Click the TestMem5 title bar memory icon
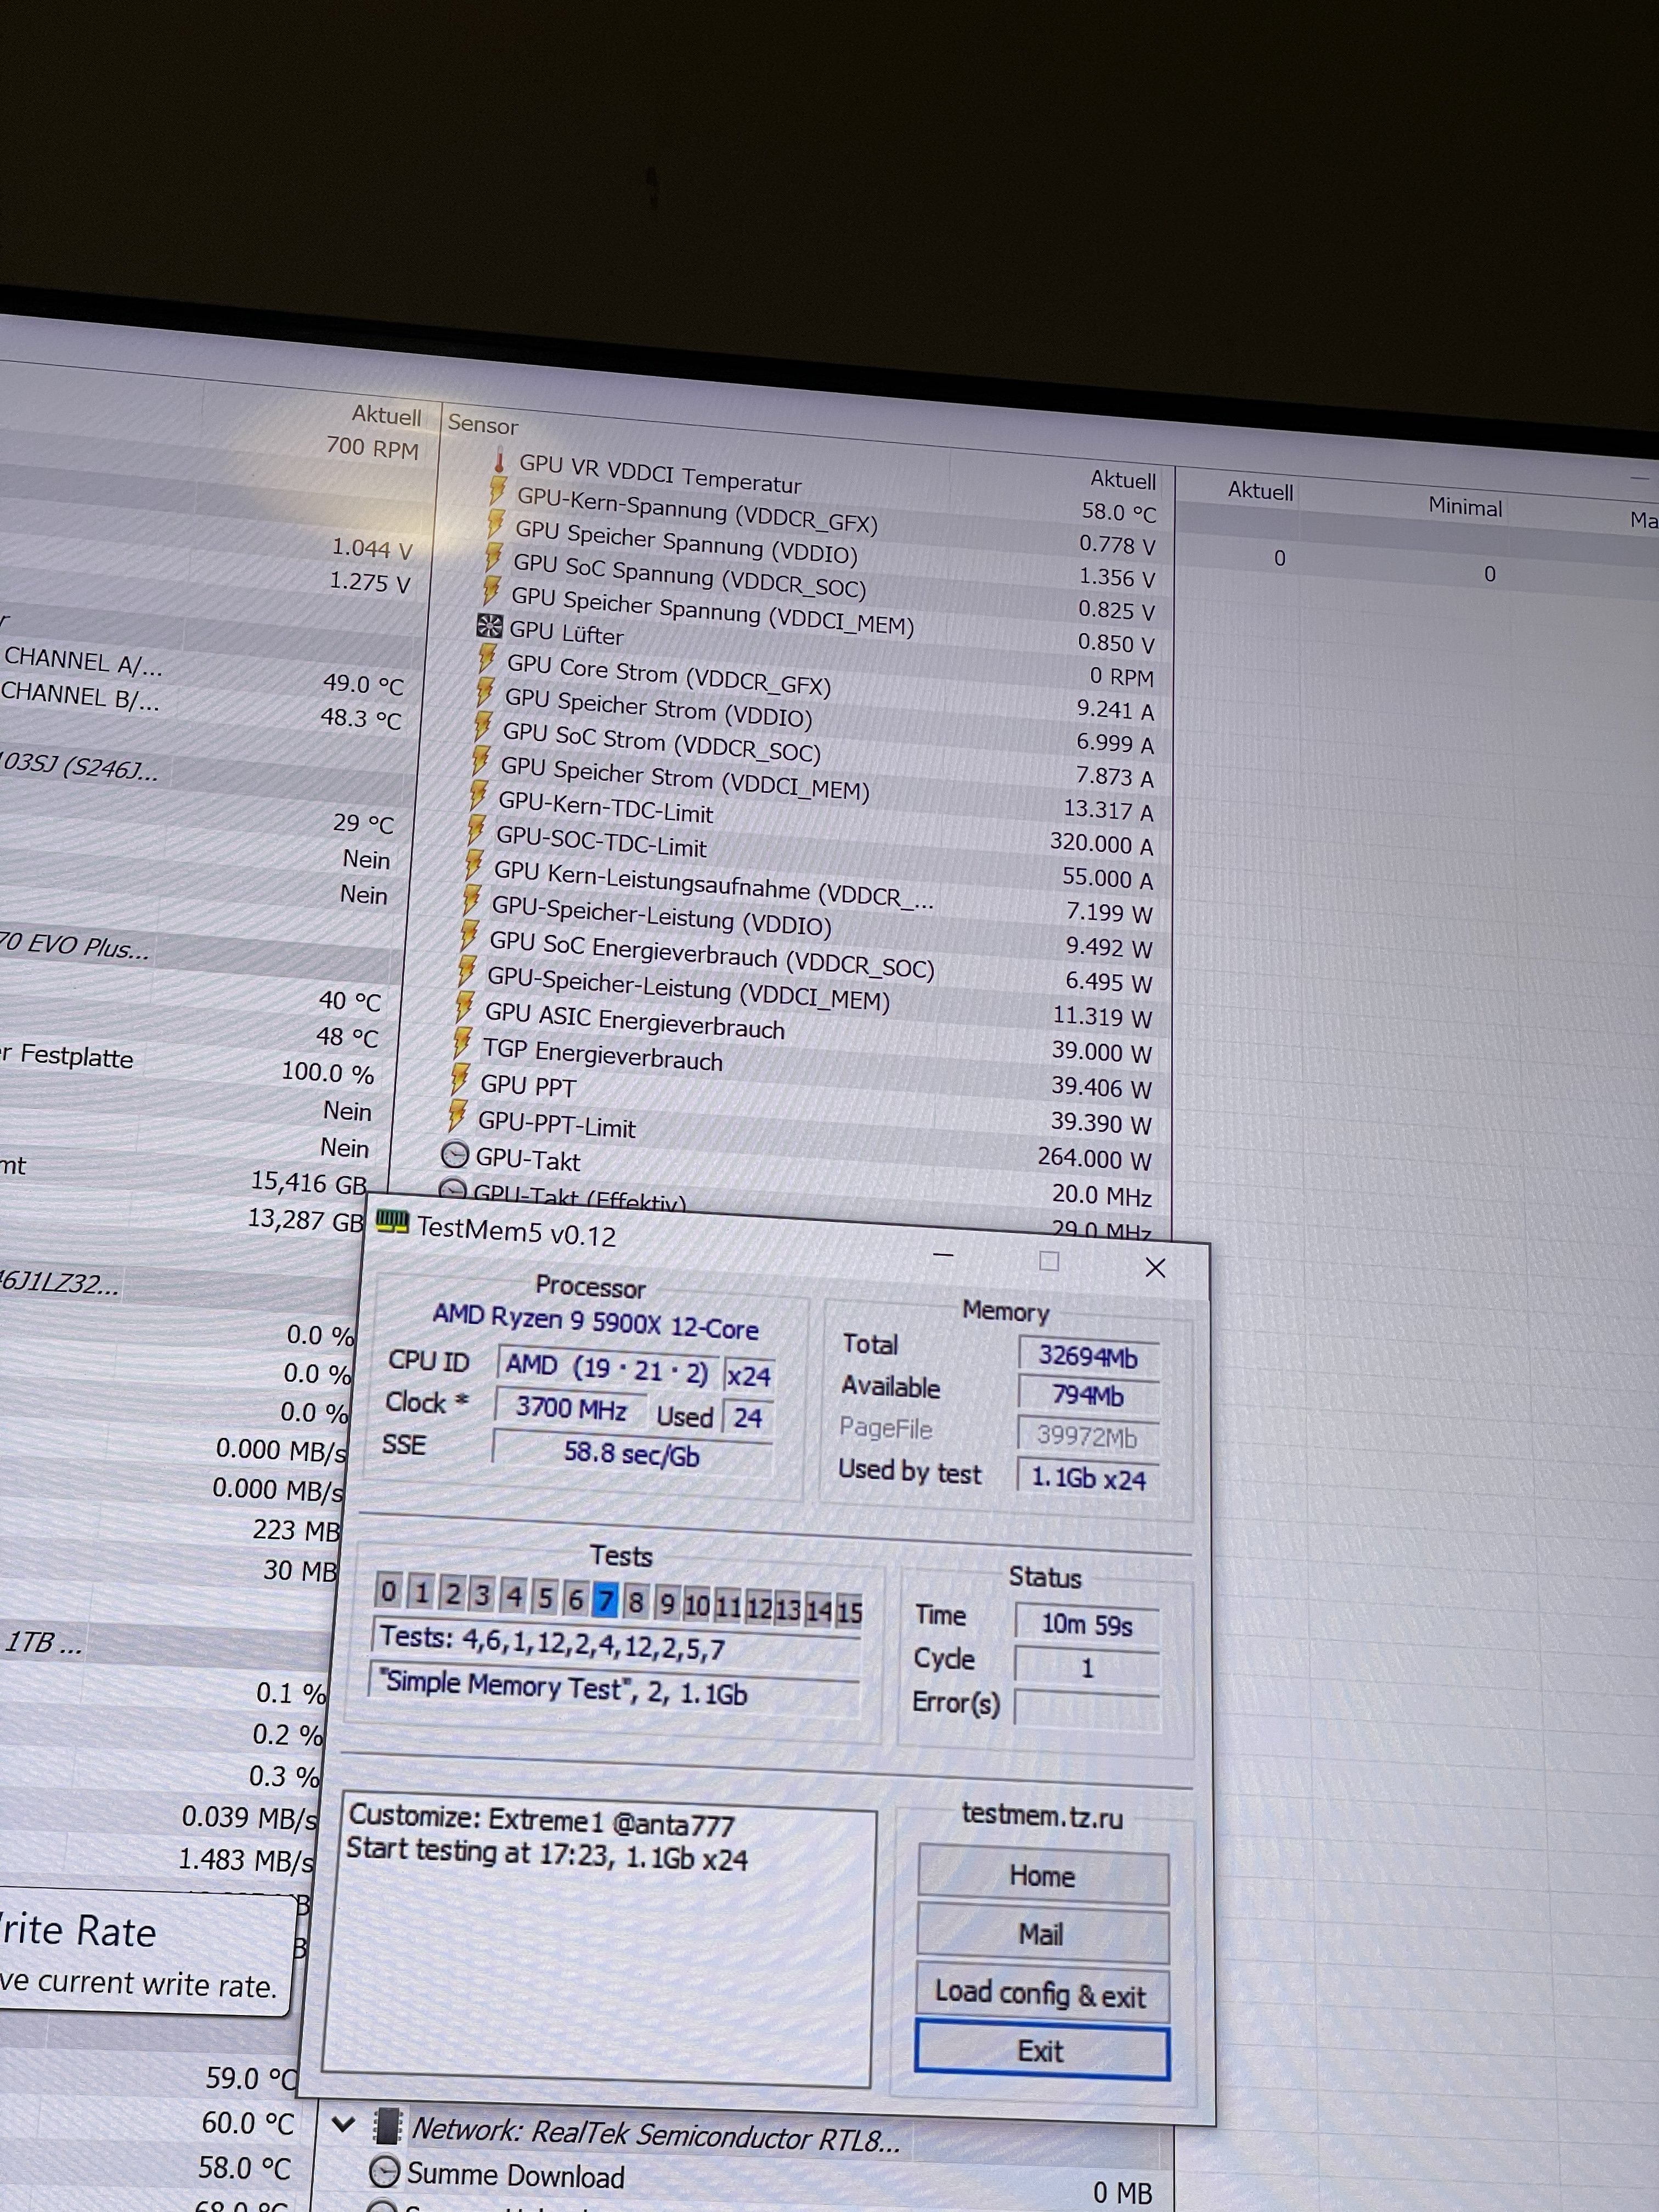This screenshot has width=1659, height=2212. click(393, 1222)
